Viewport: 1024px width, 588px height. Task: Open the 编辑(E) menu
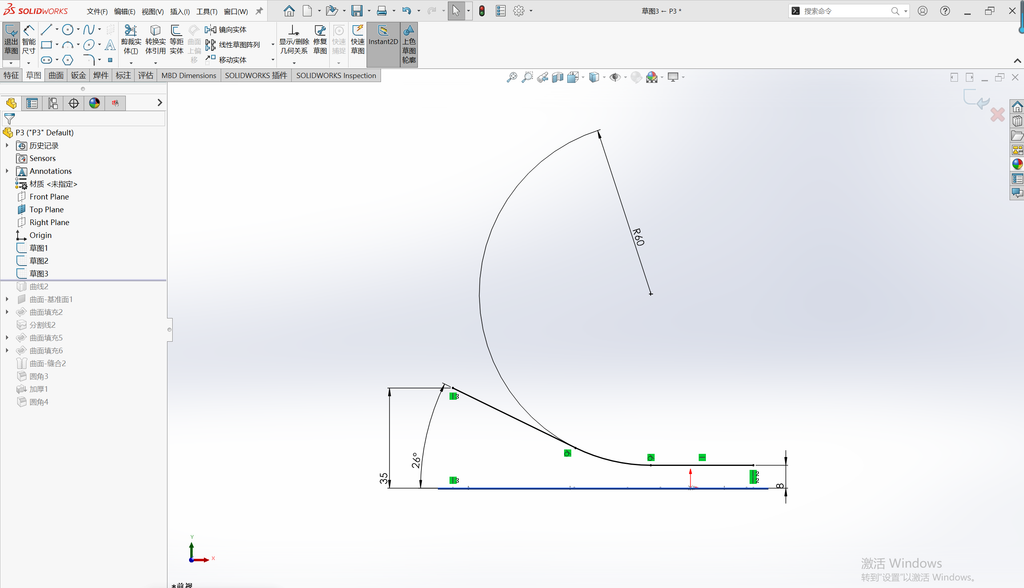pyautogui.click(x=125, y=12)
